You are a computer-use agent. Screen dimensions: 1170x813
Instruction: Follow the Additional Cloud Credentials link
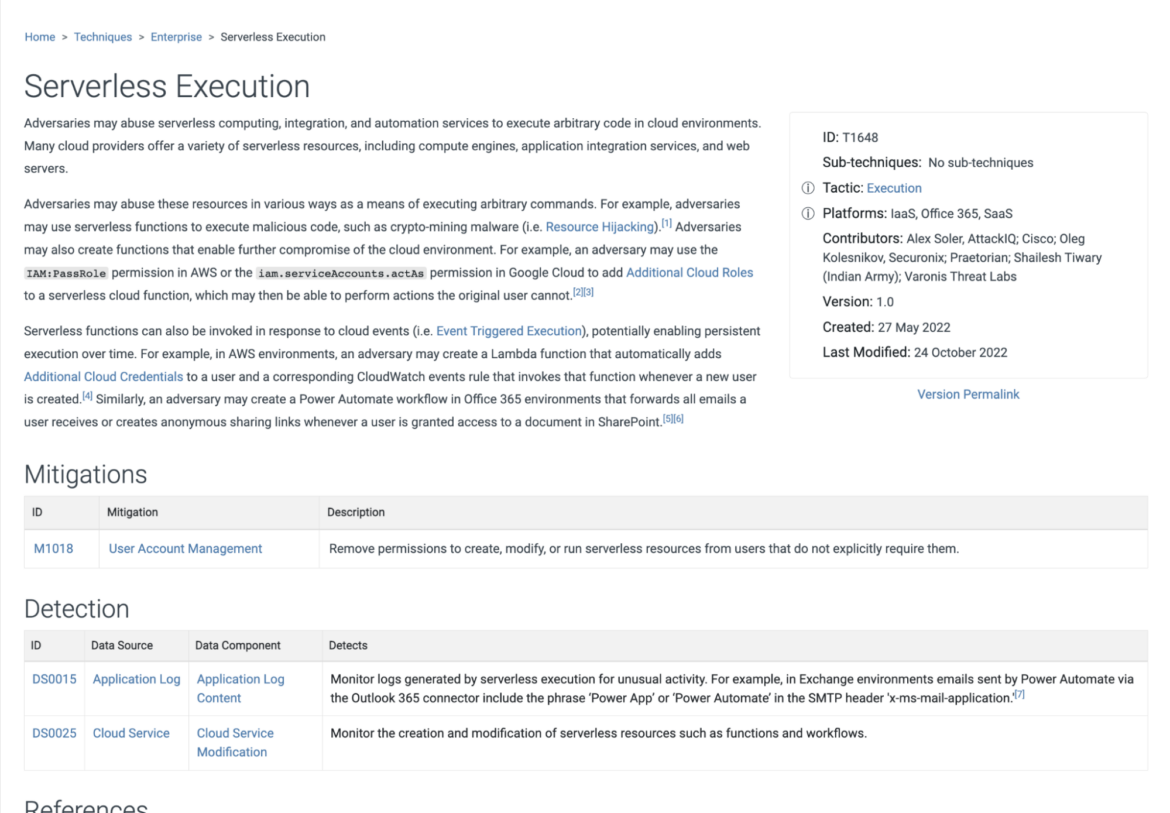click(x=103, y=377)
